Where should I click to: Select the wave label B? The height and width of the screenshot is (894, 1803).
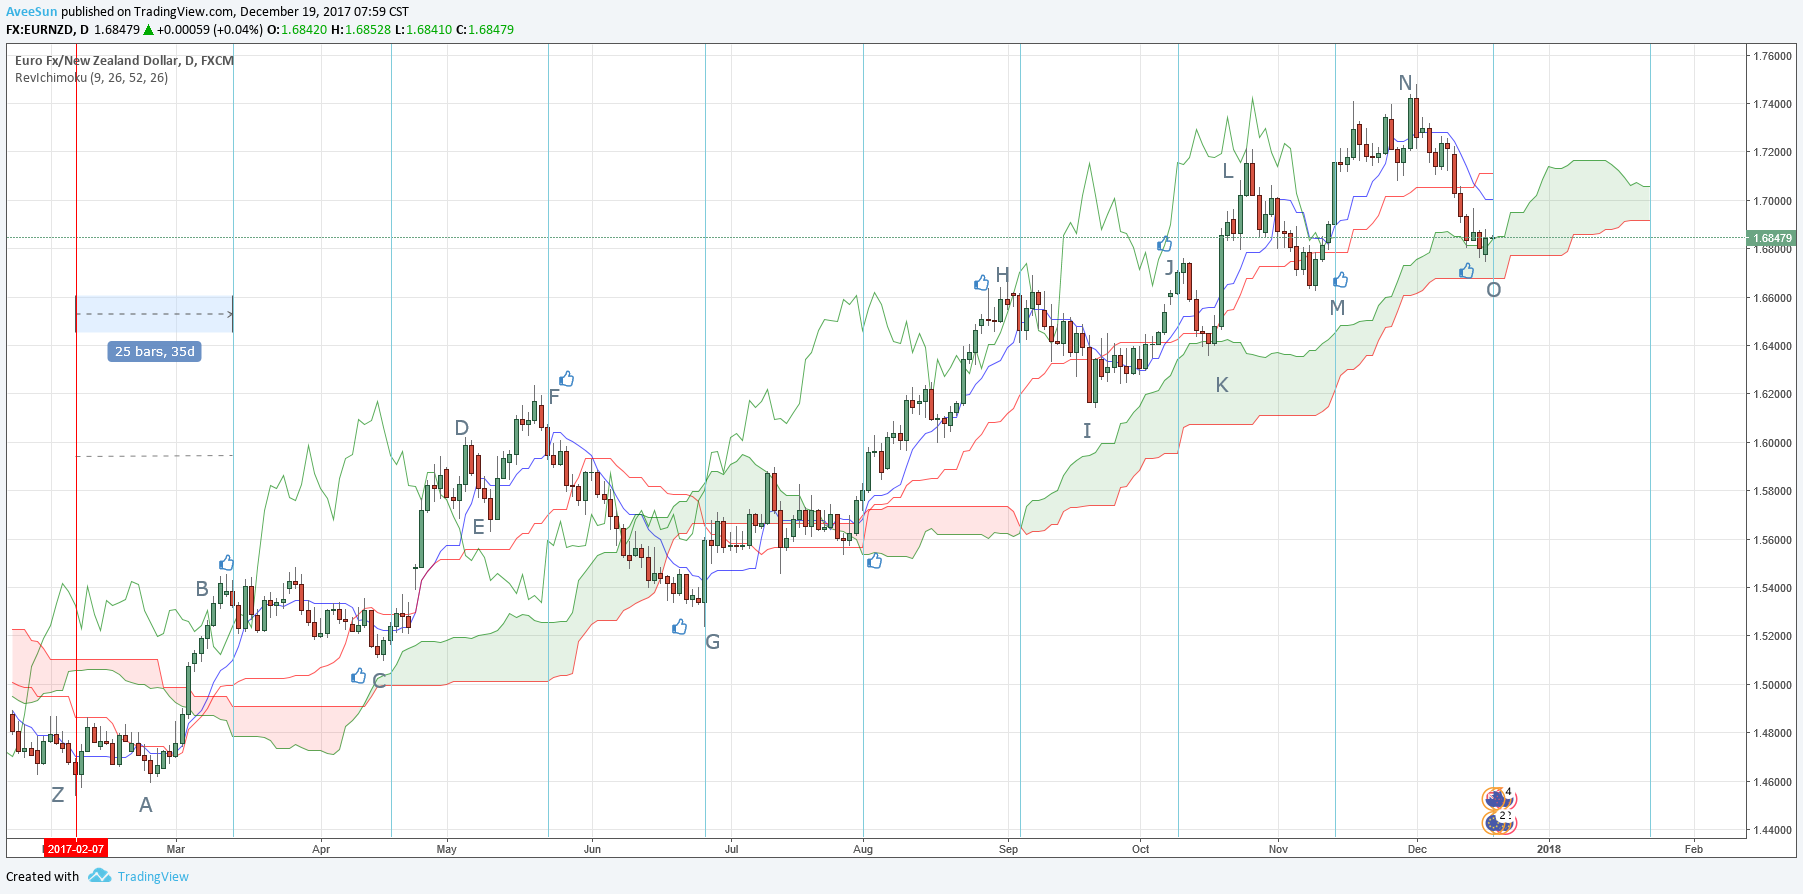[202, 589]
